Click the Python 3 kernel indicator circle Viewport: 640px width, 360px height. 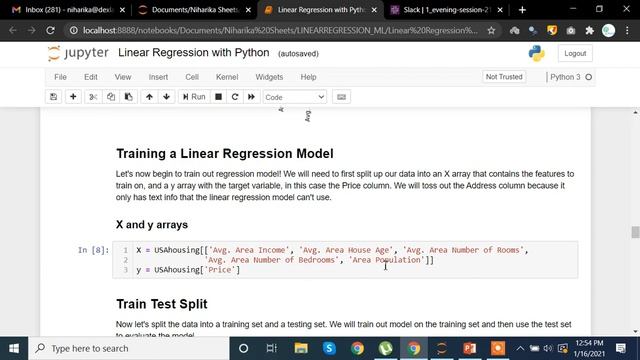pos(589,77)
